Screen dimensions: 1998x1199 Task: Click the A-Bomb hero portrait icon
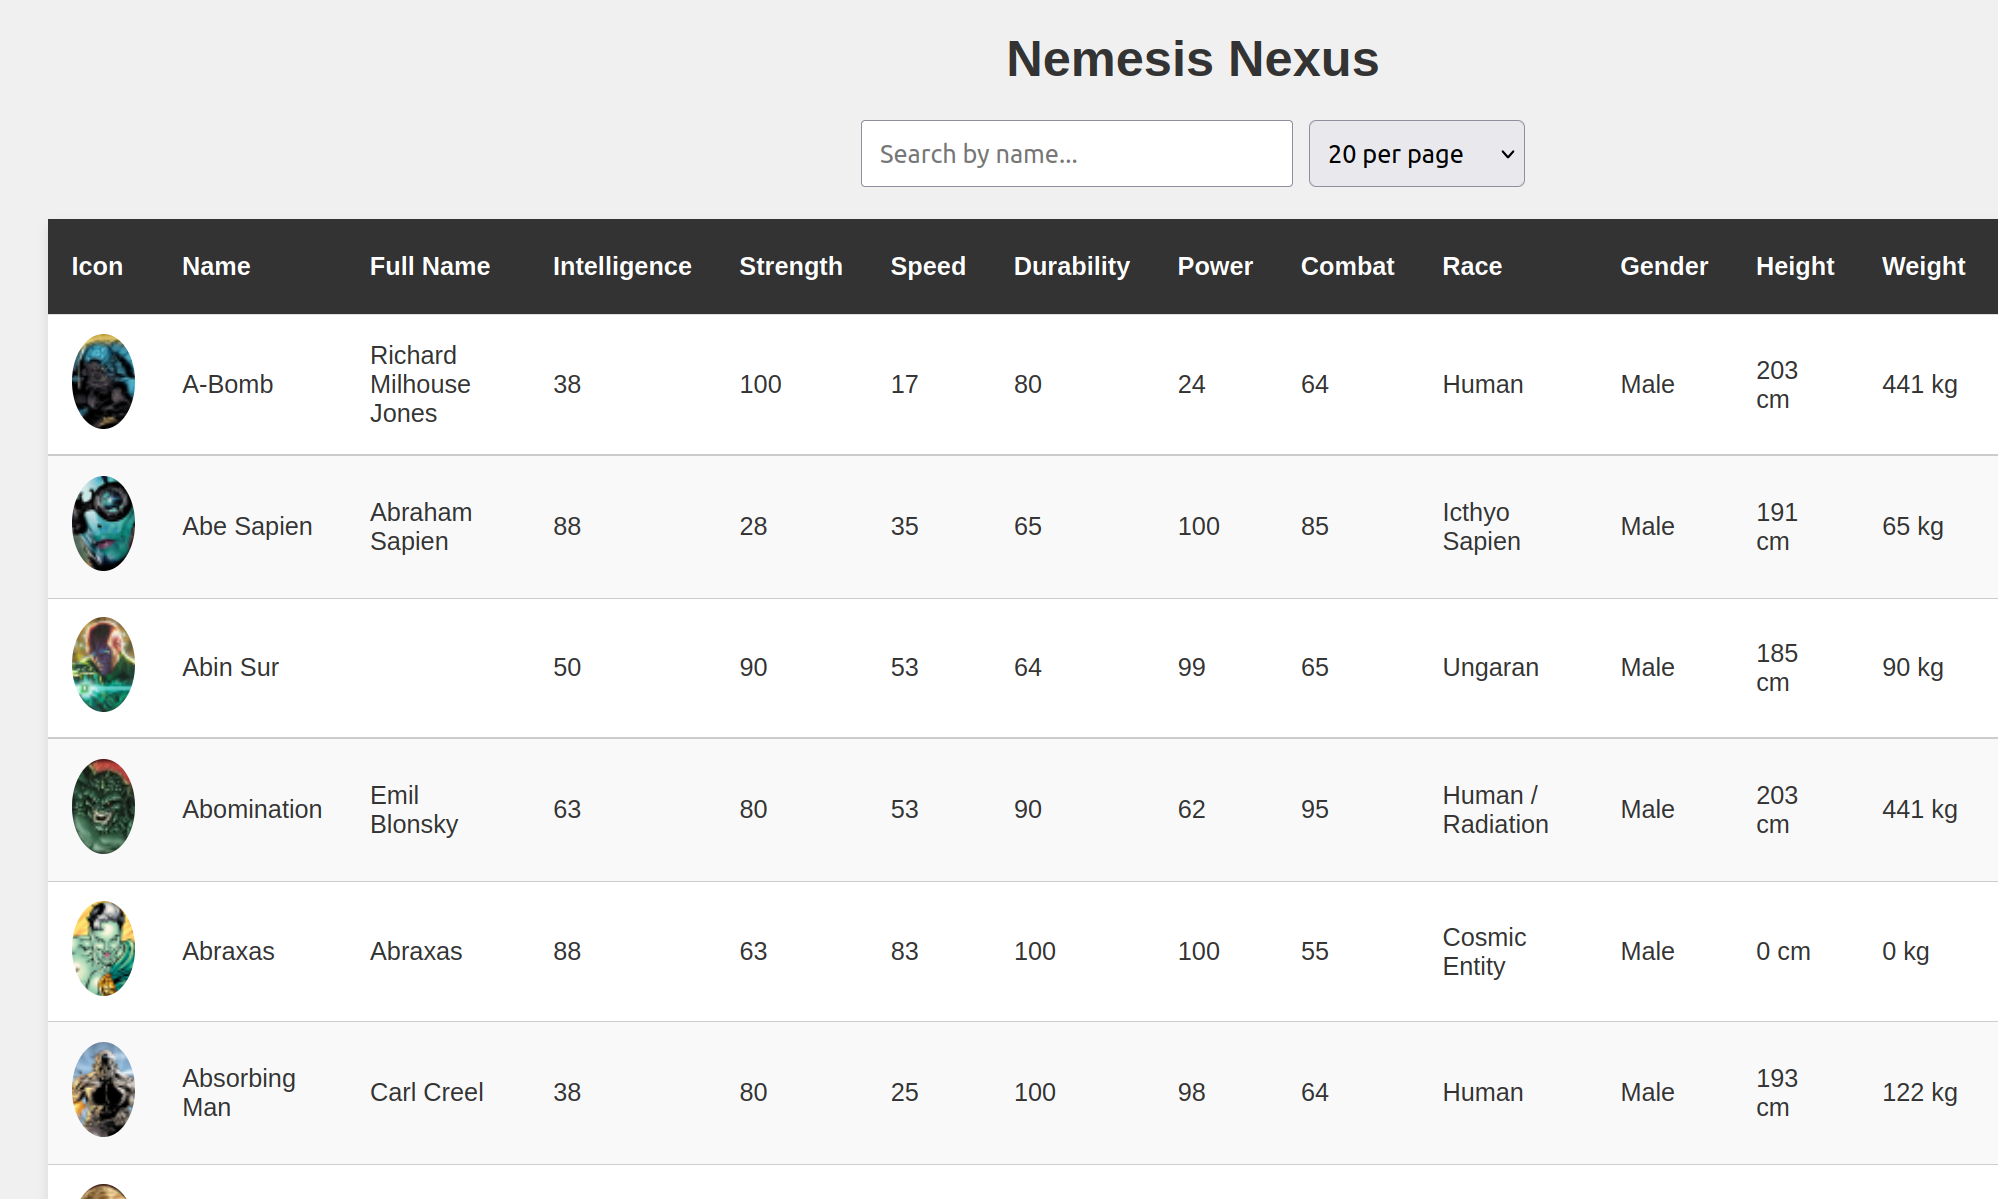pyautogui.click(x=103, y=382)
